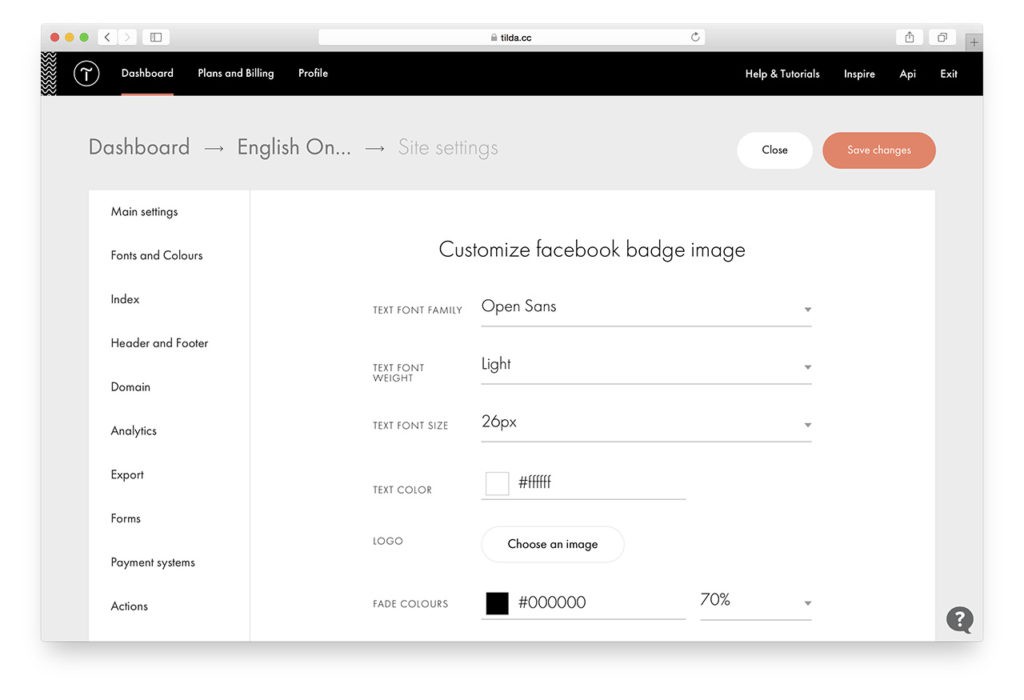Expand the Text Font Size dropdown
1024x700 pixels.
tap(646, 423)
